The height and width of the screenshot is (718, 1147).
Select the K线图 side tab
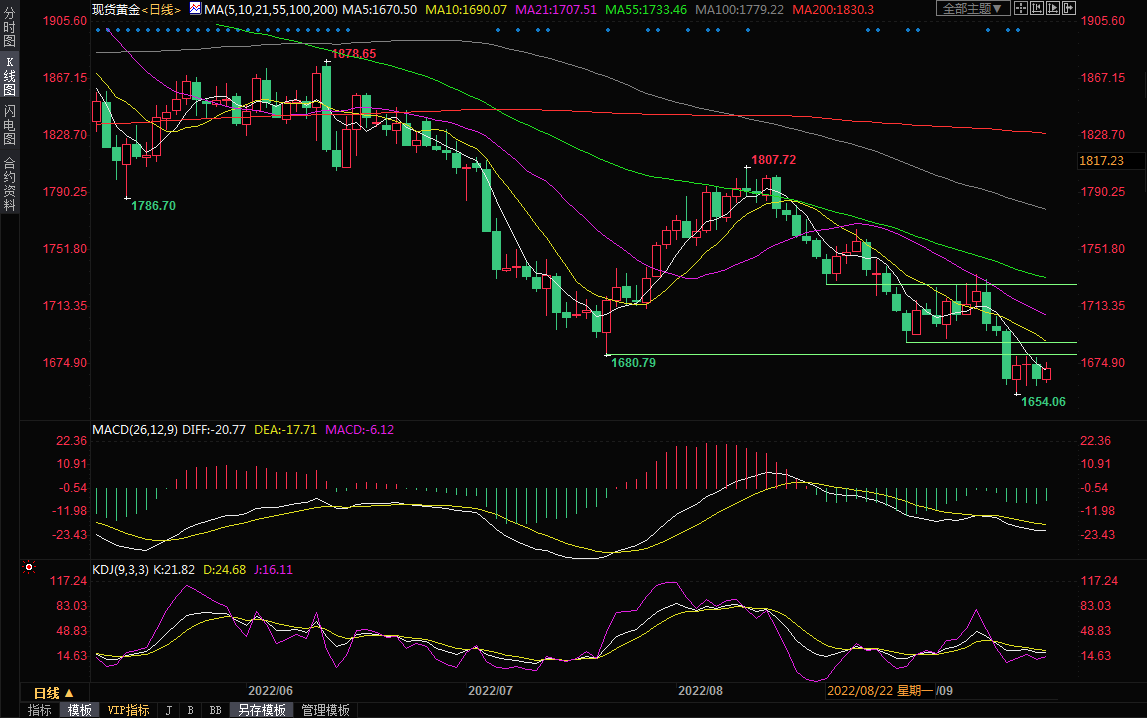click(x=10, y=76)
